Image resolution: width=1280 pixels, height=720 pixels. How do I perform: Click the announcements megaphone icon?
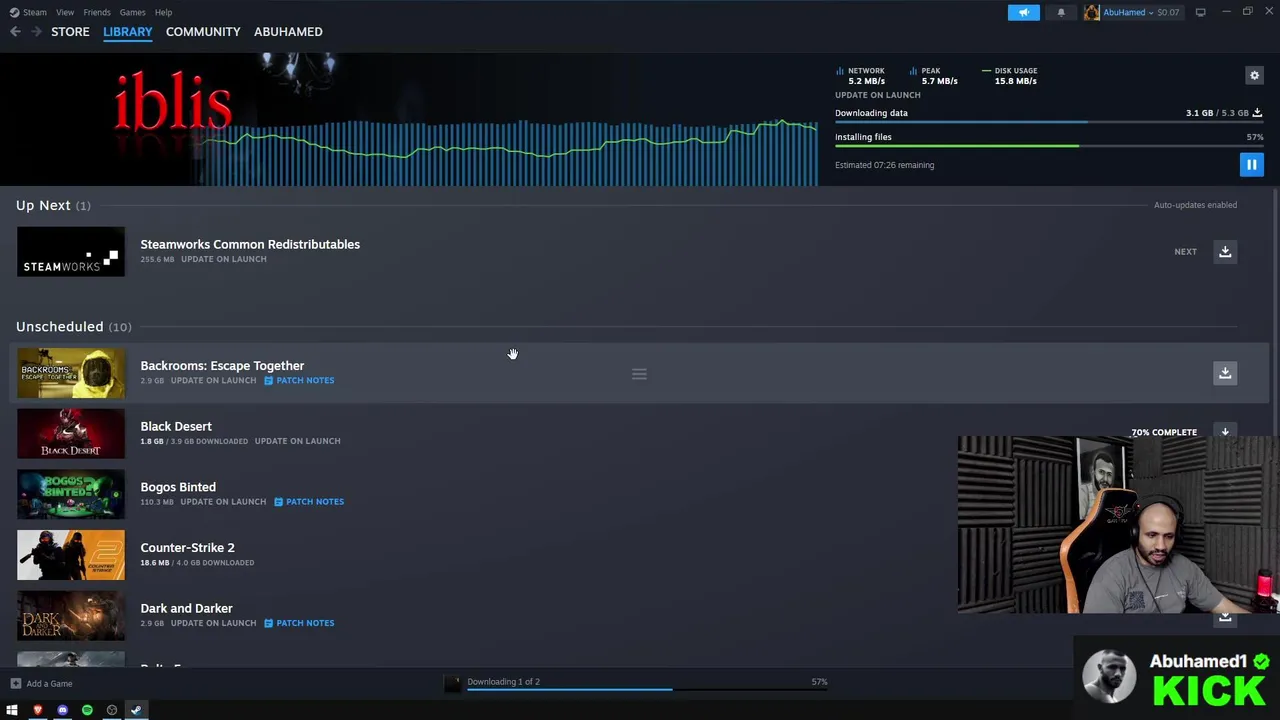click(x=1023, y=12)
